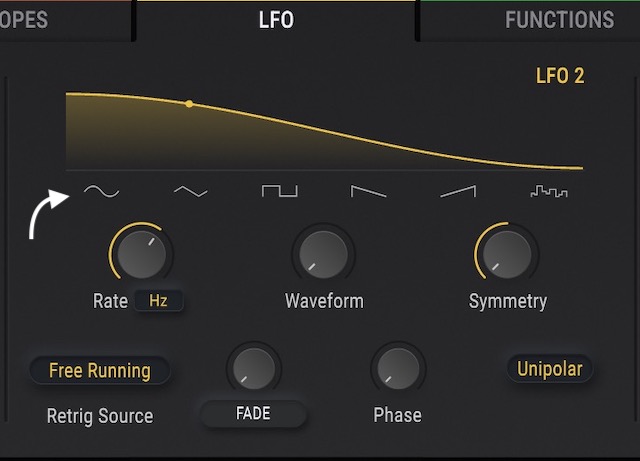Select the sample-and-hold random waveform icon
The image size is (640, 461).
tap(548, 190)
